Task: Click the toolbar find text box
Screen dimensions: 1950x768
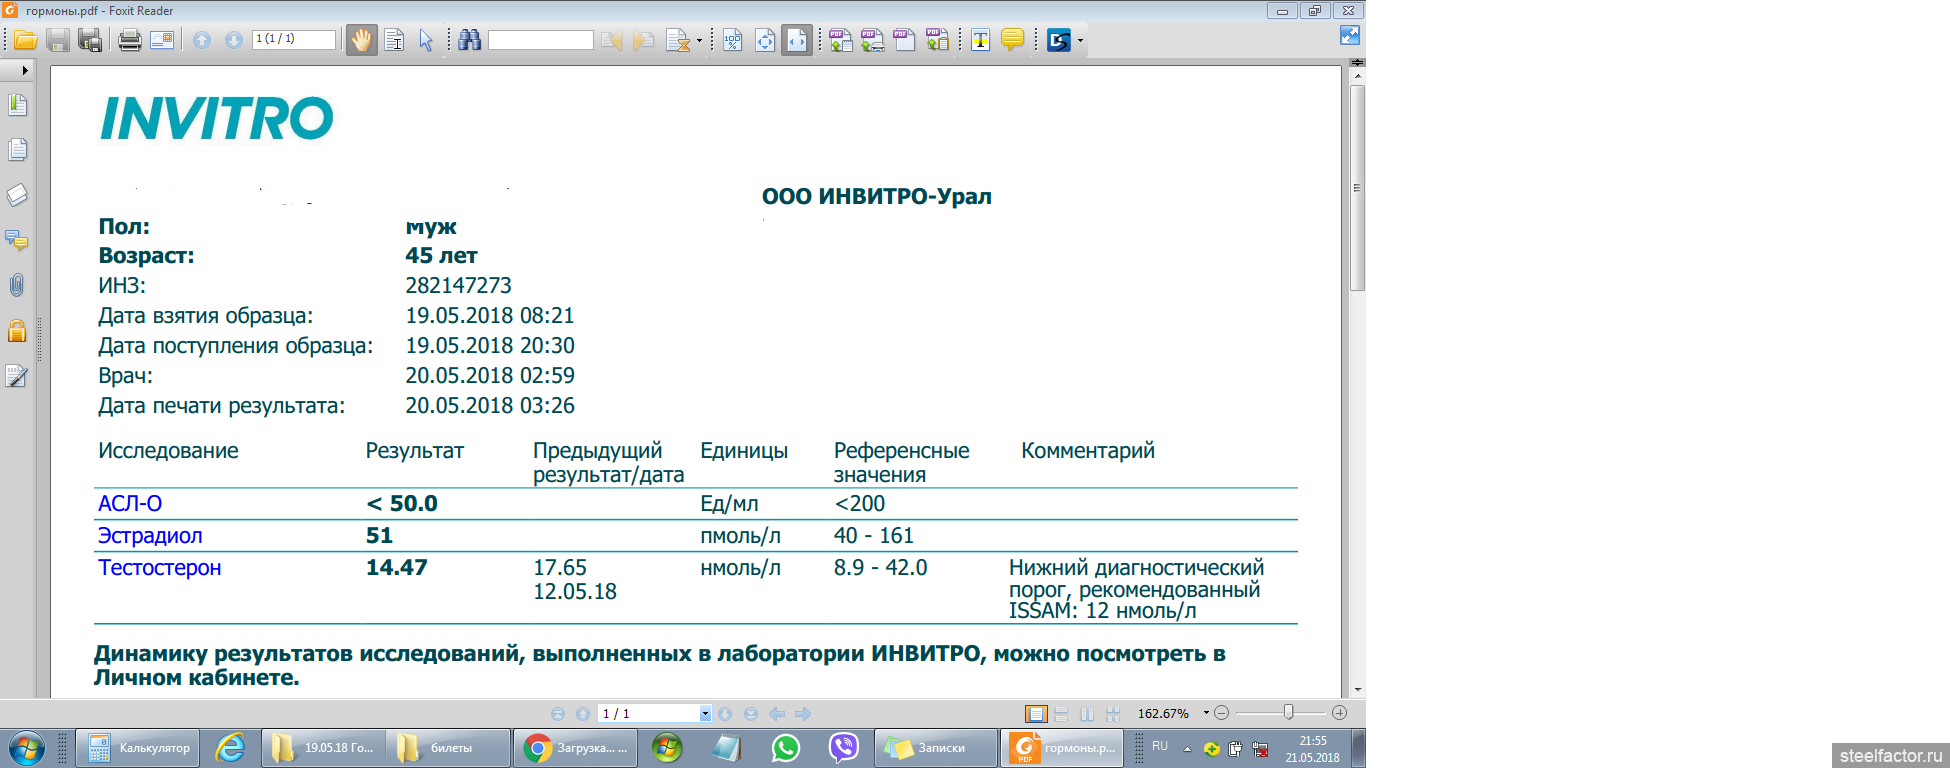Action: pos(540,40)
